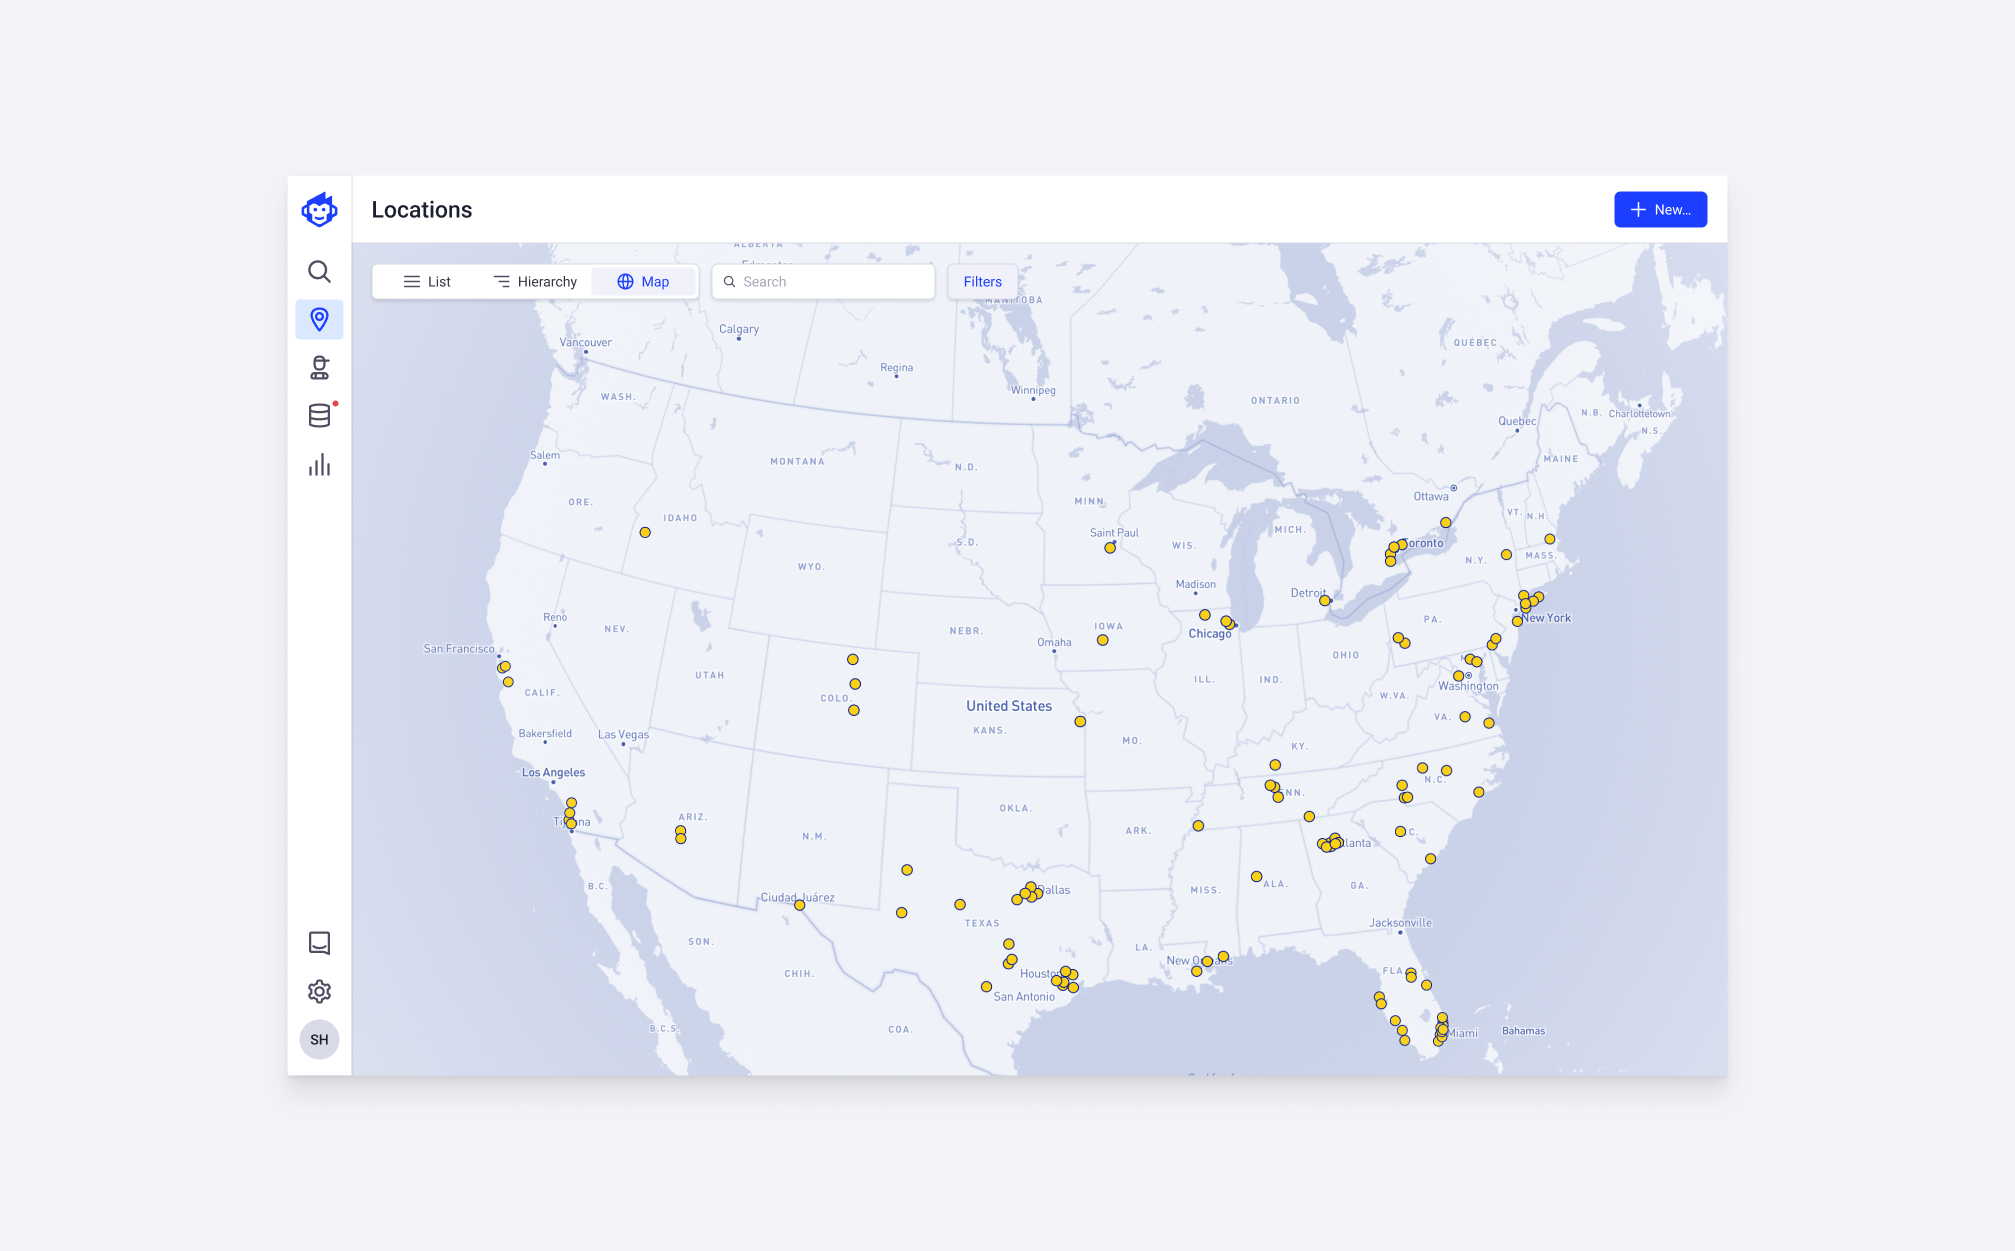Screen dimensions: 2015x1251
Task: Switch to Hierarchy view tab
Action: click(x=535, y=282)
